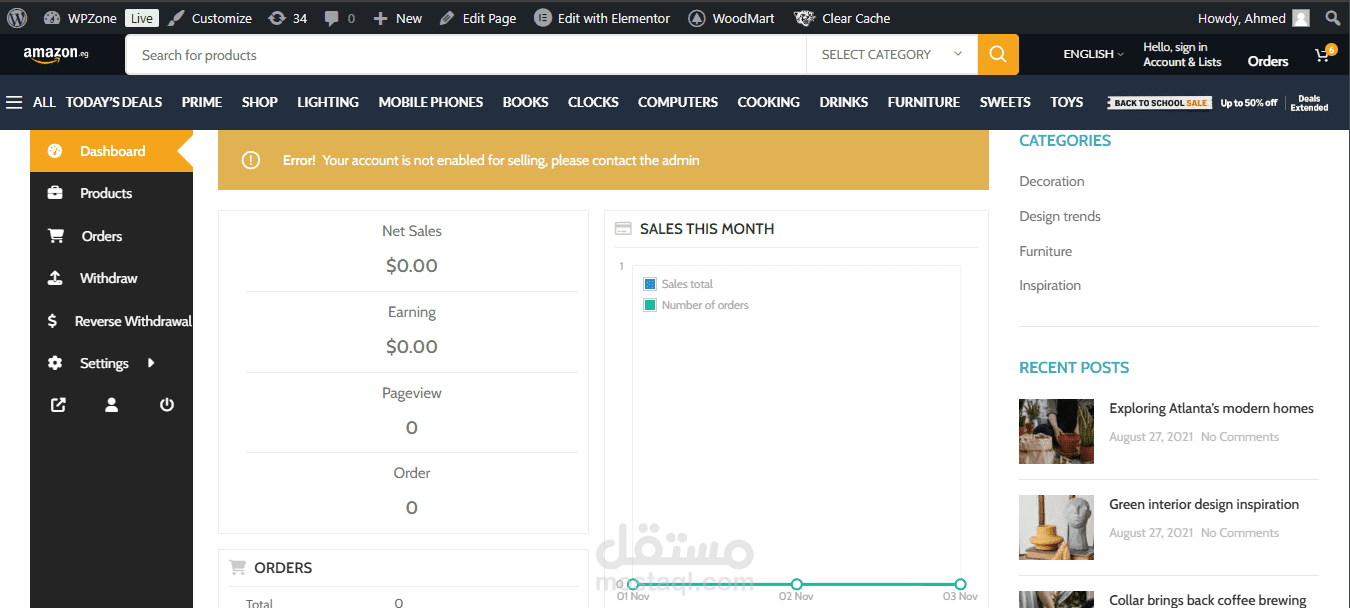Open the comments bubble icon
Screen dimensions: 1350x608
[332, 18]
